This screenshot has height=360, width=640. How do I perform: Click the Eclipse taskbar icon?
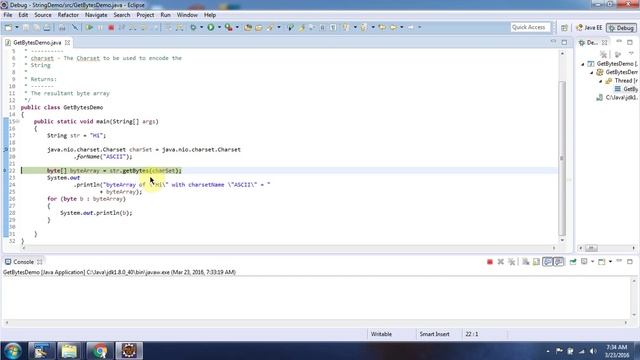[x=129, y=351]
